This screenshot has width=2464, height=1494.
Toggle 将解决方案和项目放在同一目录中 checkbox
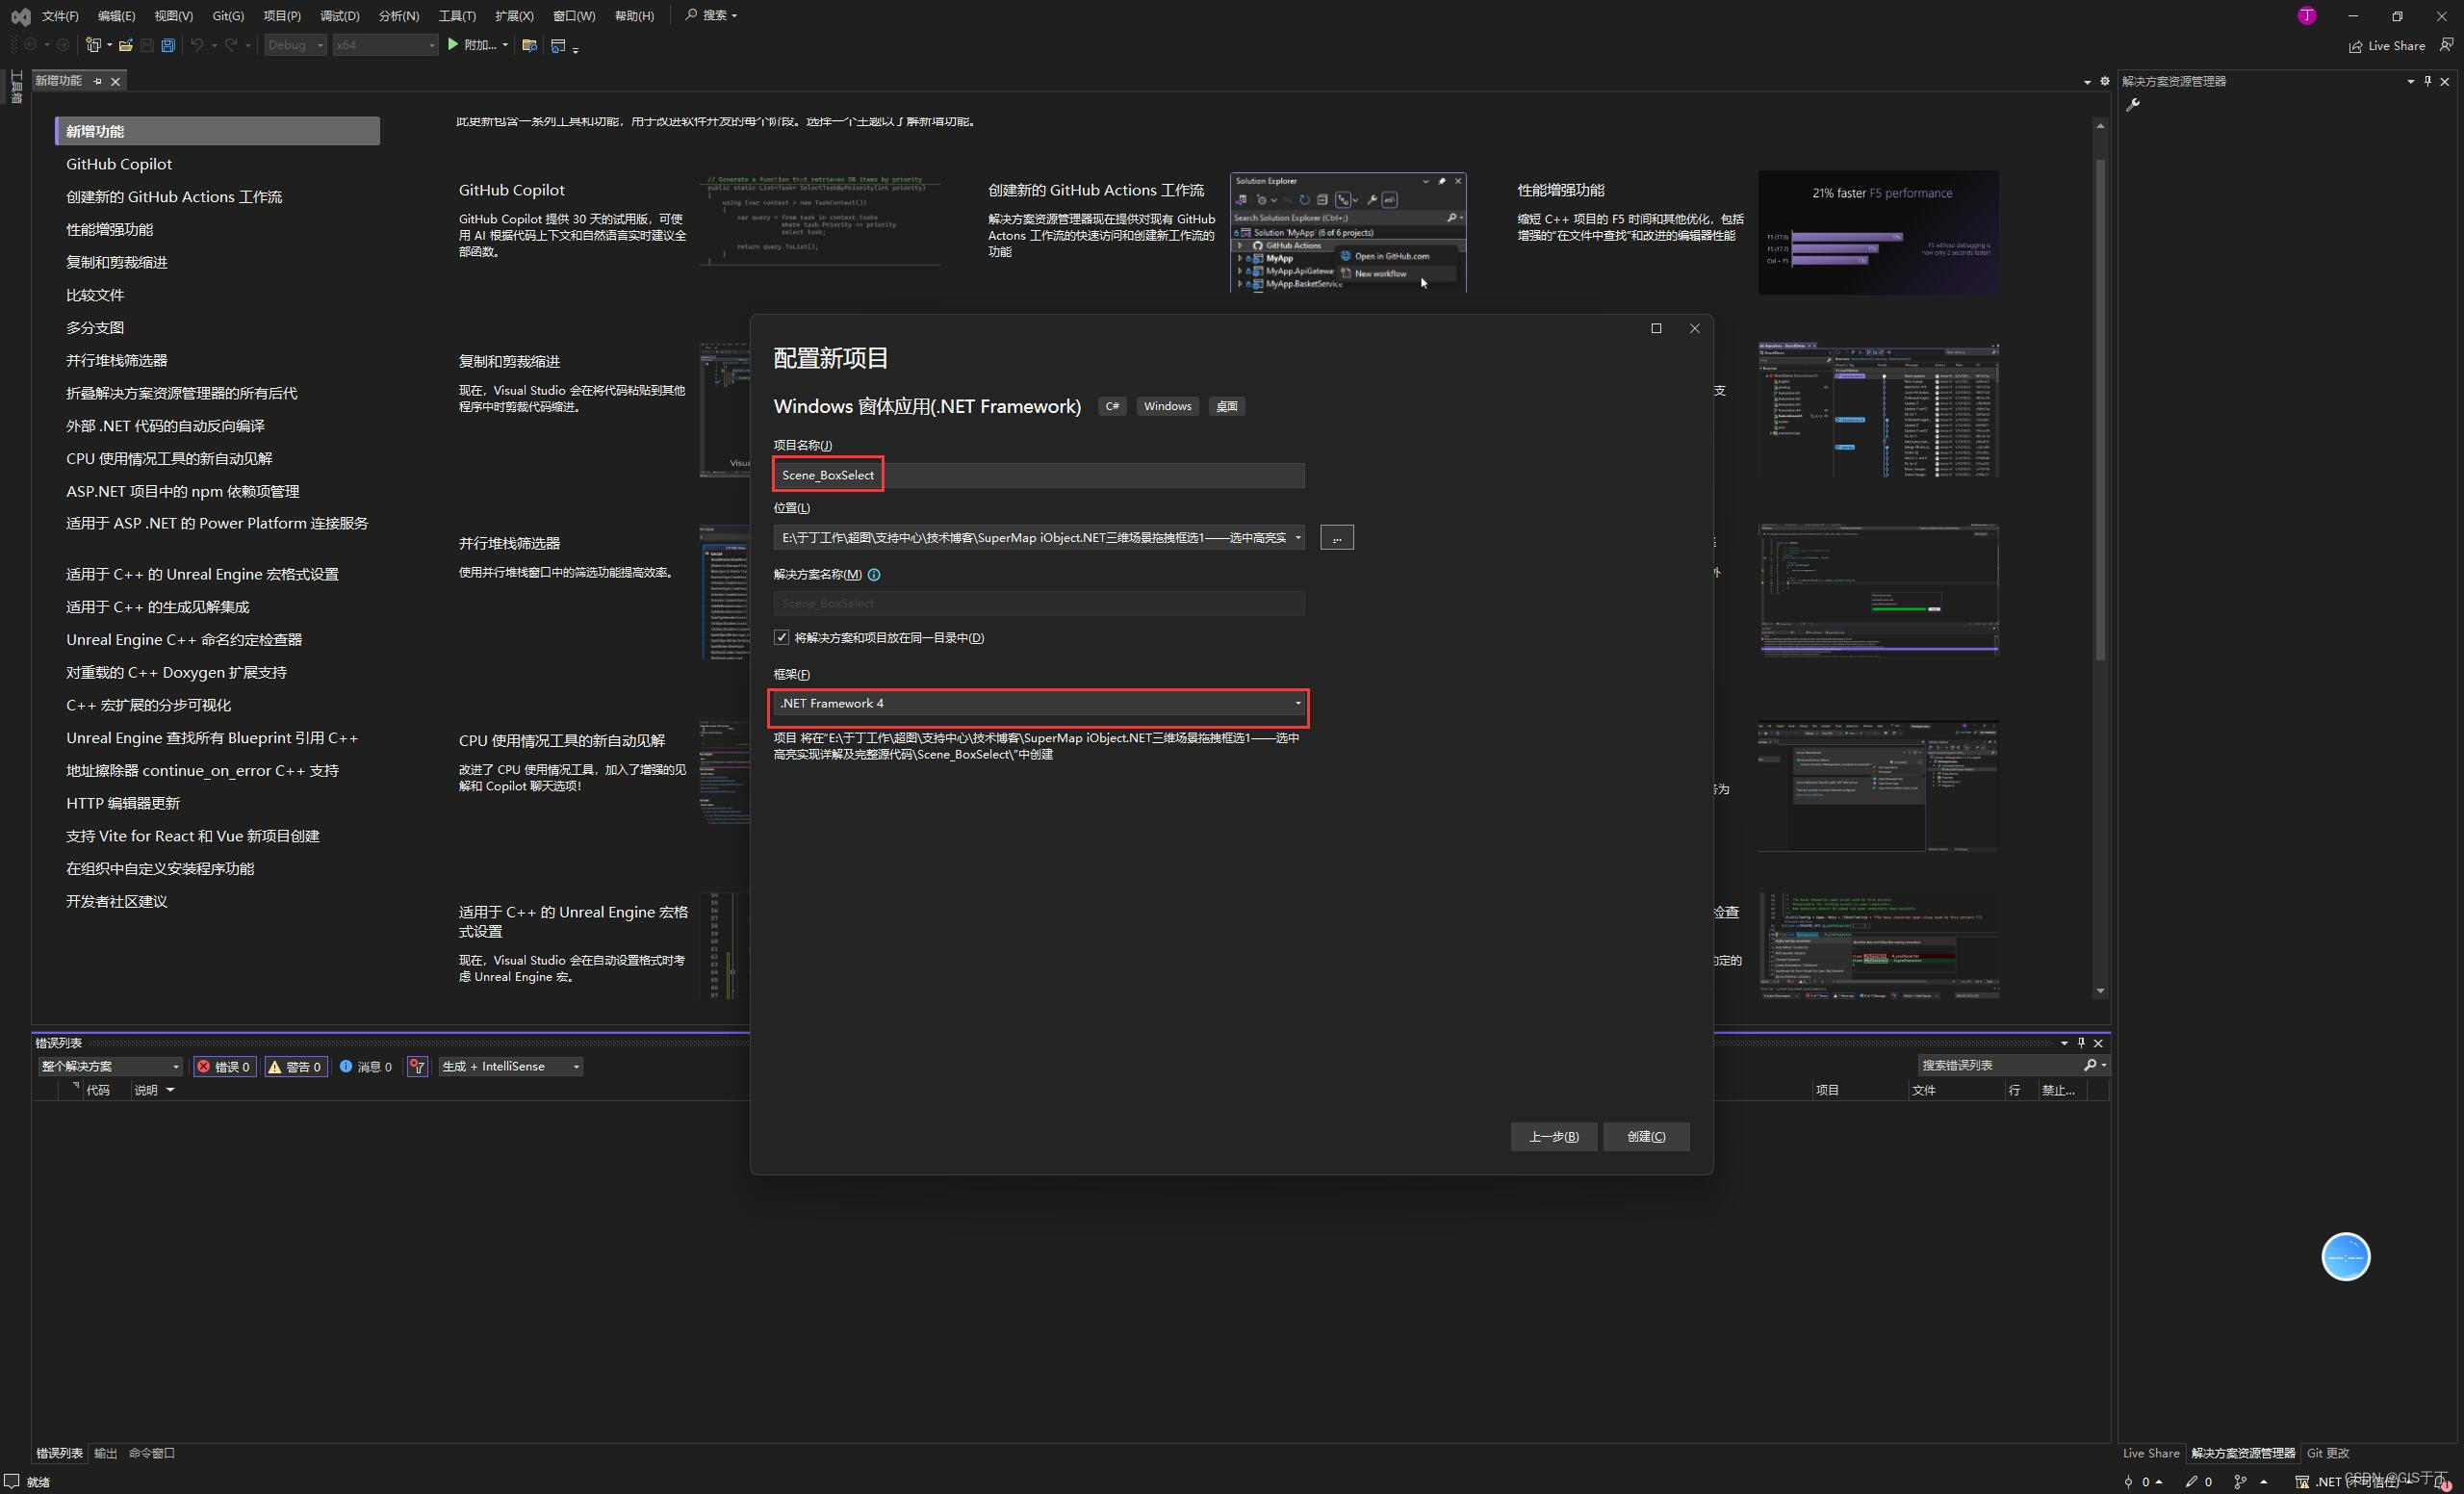click(781, 637)
